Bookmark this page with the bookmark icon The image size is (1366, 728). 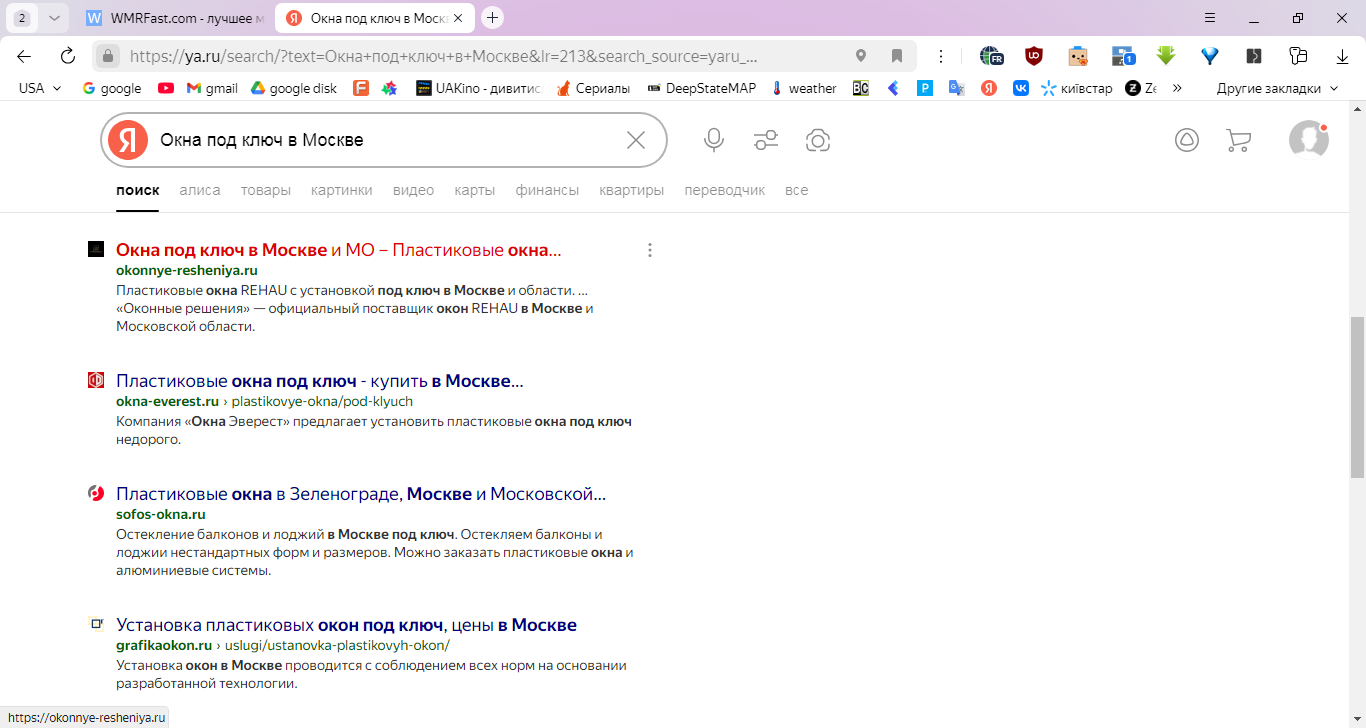[x=897, y=56]
